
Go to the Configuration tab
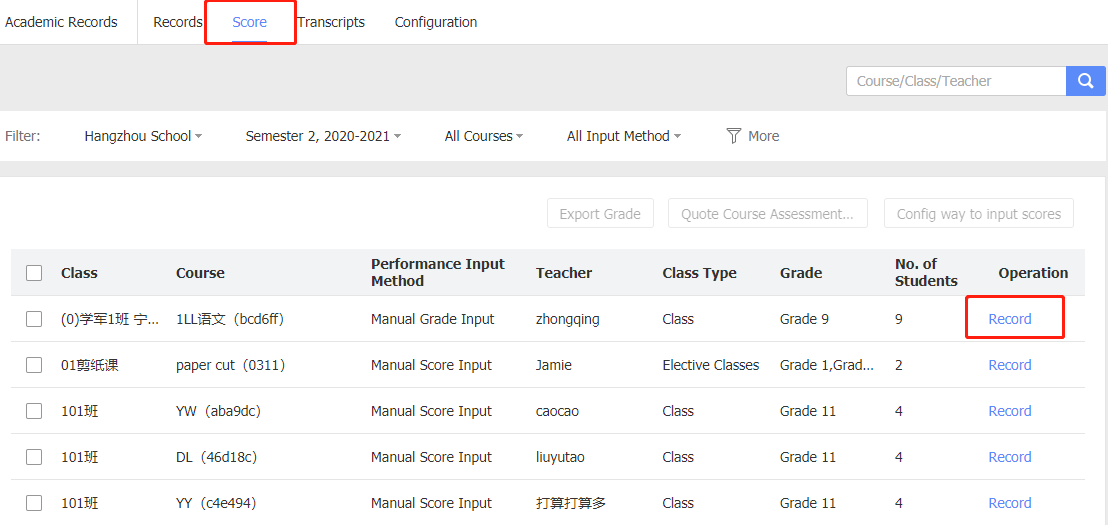click(436, 22)
